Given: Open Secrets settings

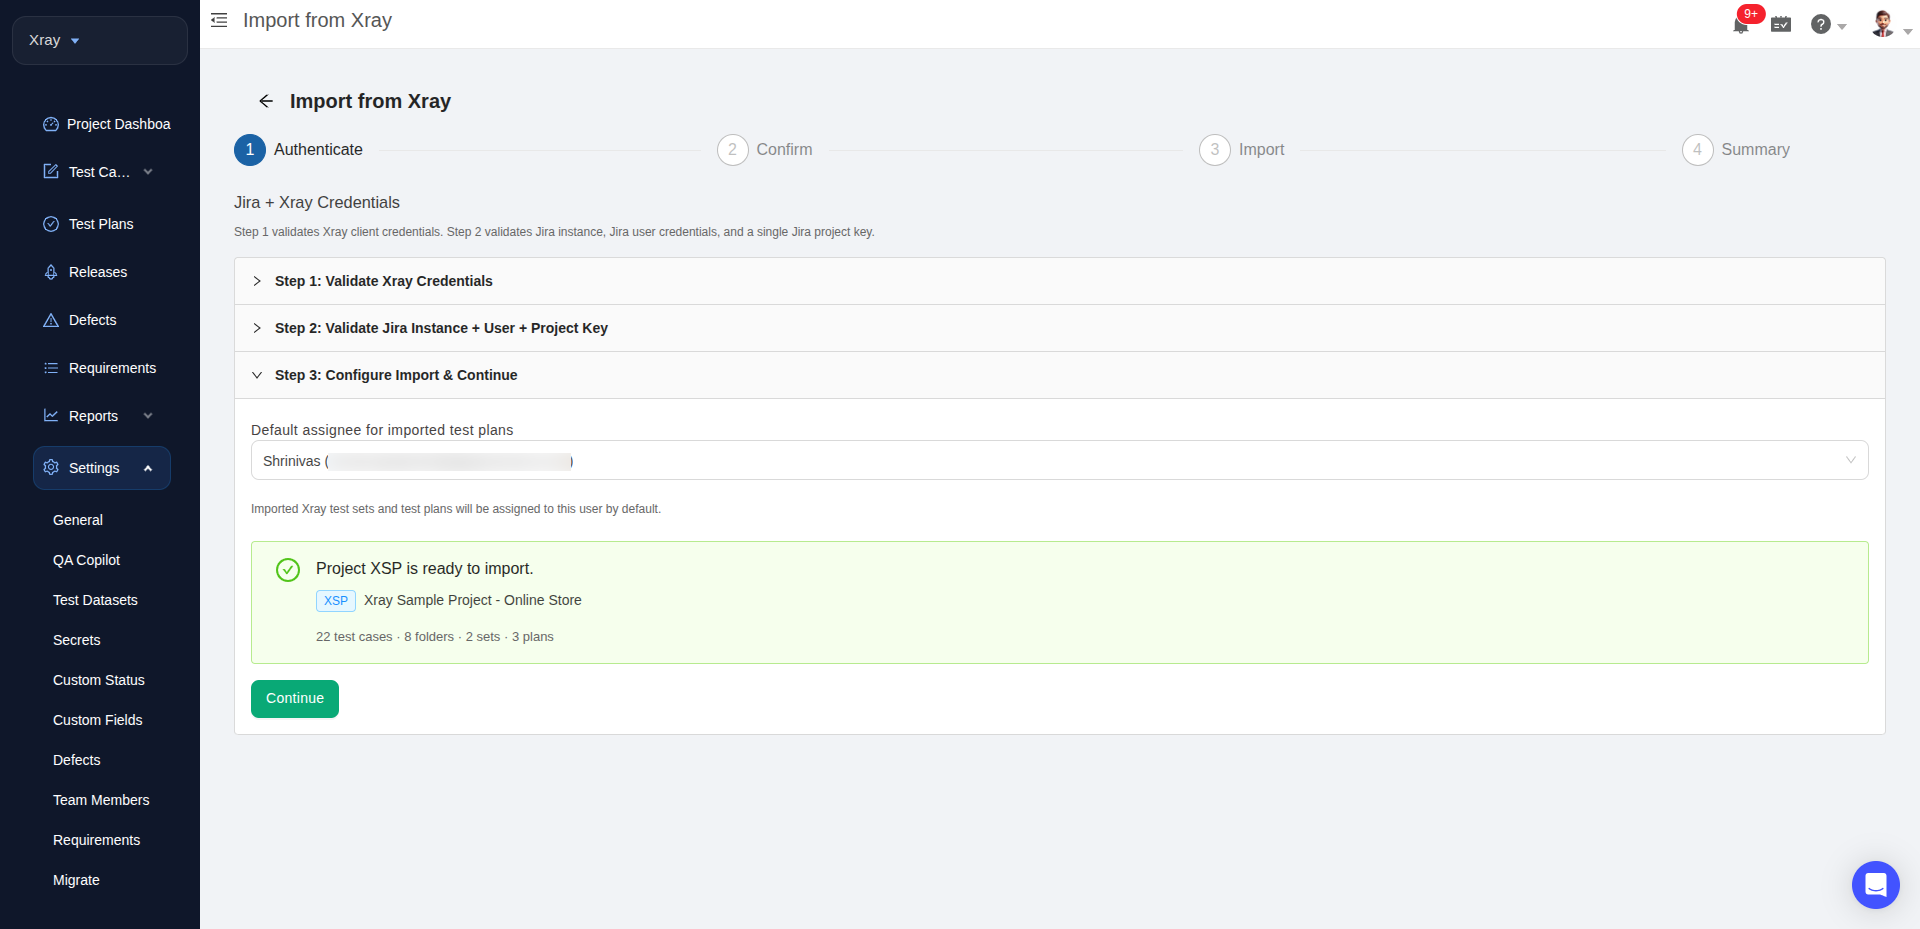Looking at the screenshot, I should coord(77,640).
